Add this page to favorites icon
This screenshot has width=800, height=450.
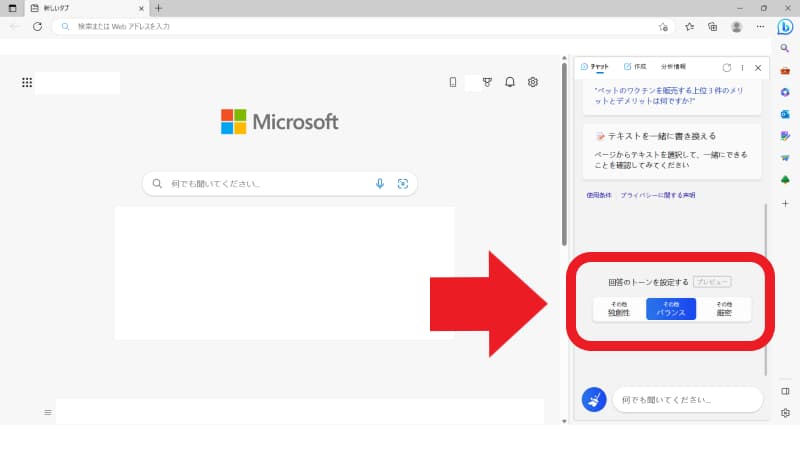[663, 27]
